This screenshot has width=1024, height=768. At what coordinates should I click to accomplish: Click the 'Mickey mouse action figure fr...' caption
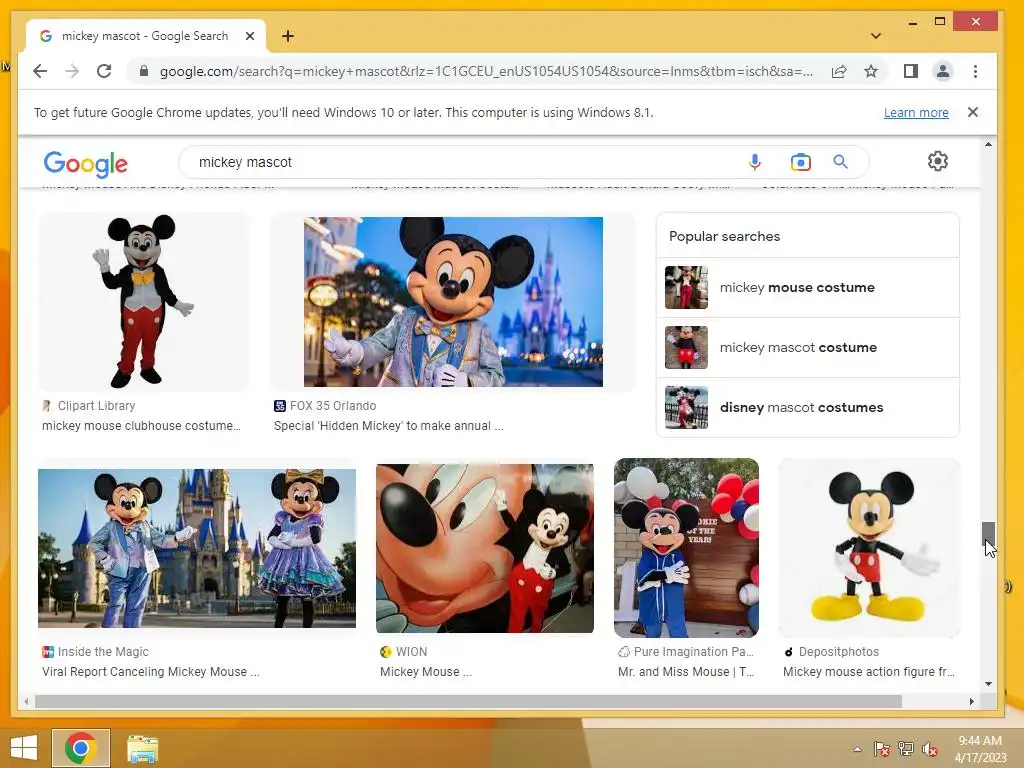(x=869, y=672)
